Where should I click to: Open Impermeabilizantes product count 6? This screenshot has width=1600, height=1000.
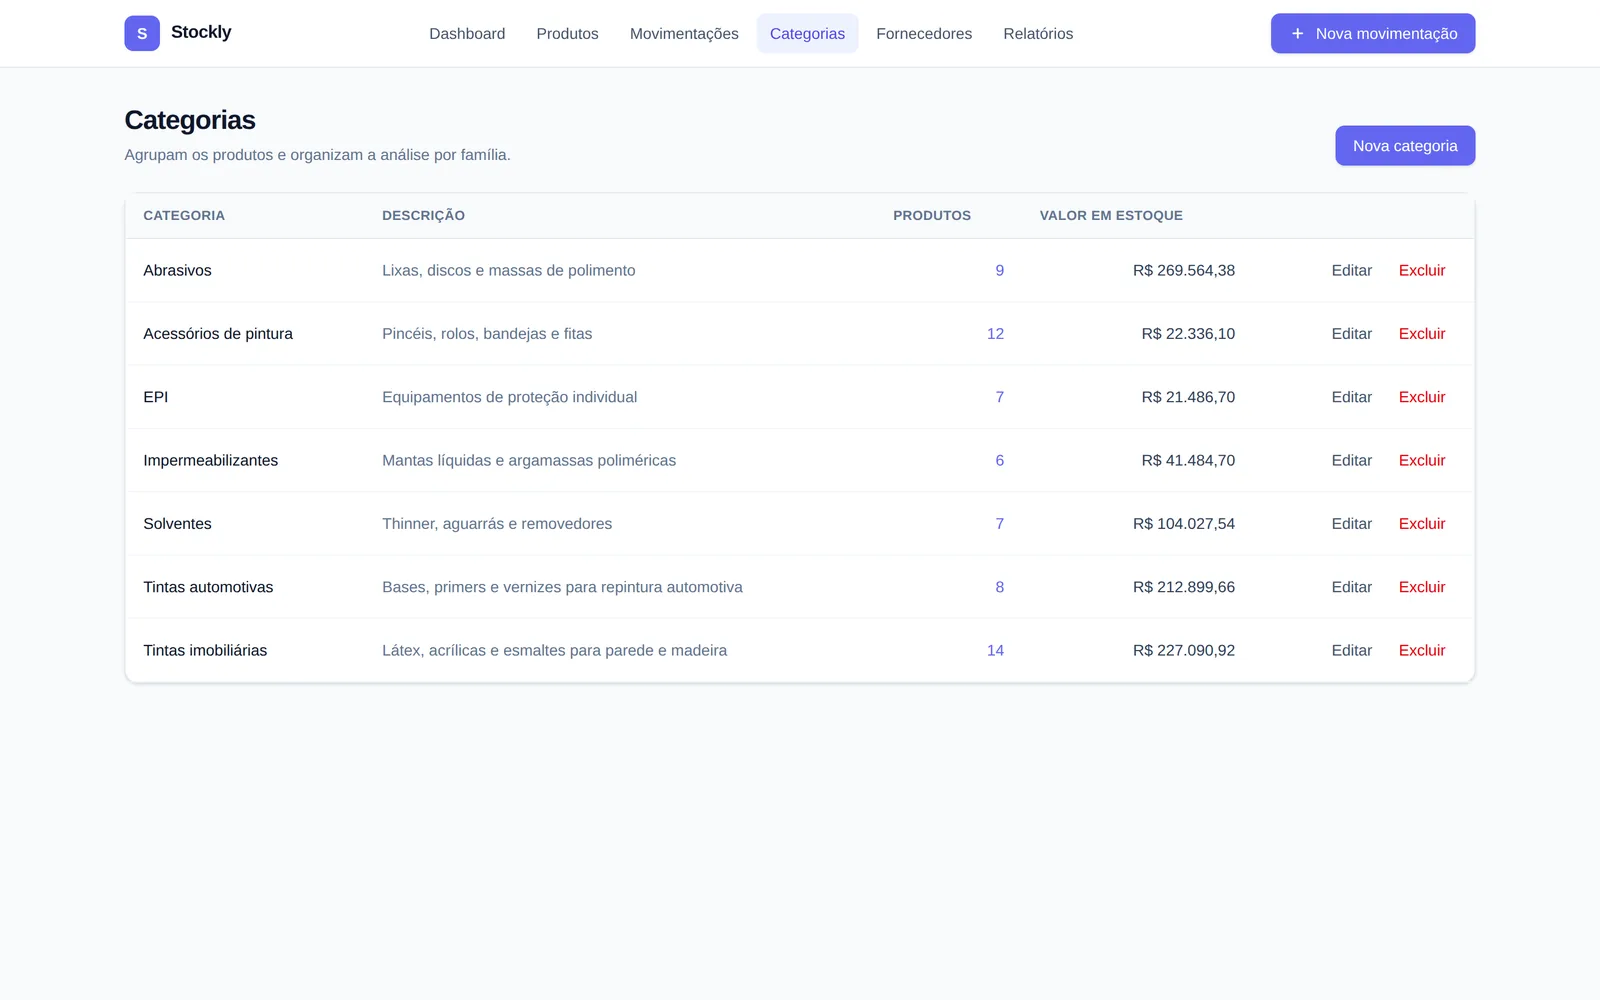[x=999, y=460]
